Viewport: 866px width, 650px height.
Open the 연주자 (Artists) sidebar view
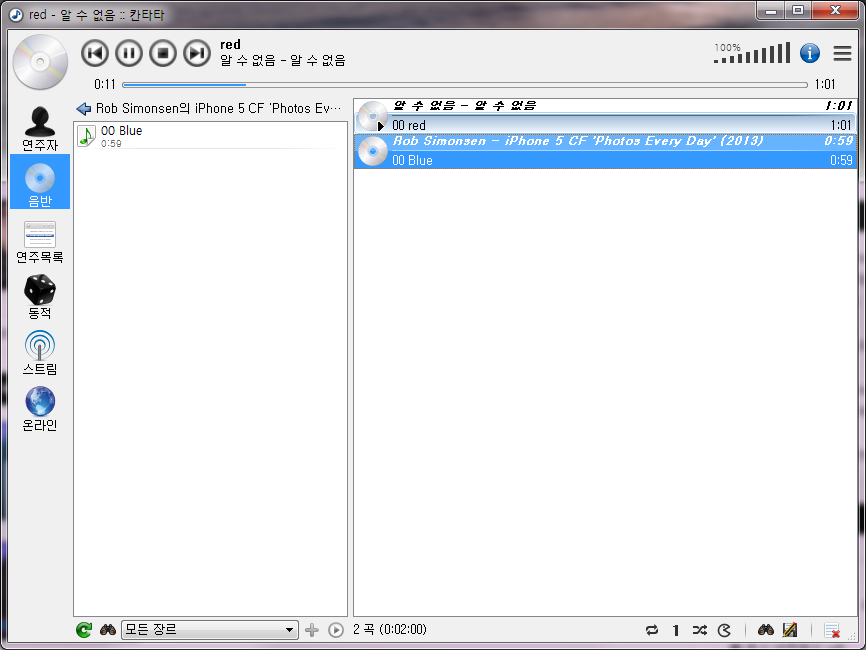pos(40,127)
